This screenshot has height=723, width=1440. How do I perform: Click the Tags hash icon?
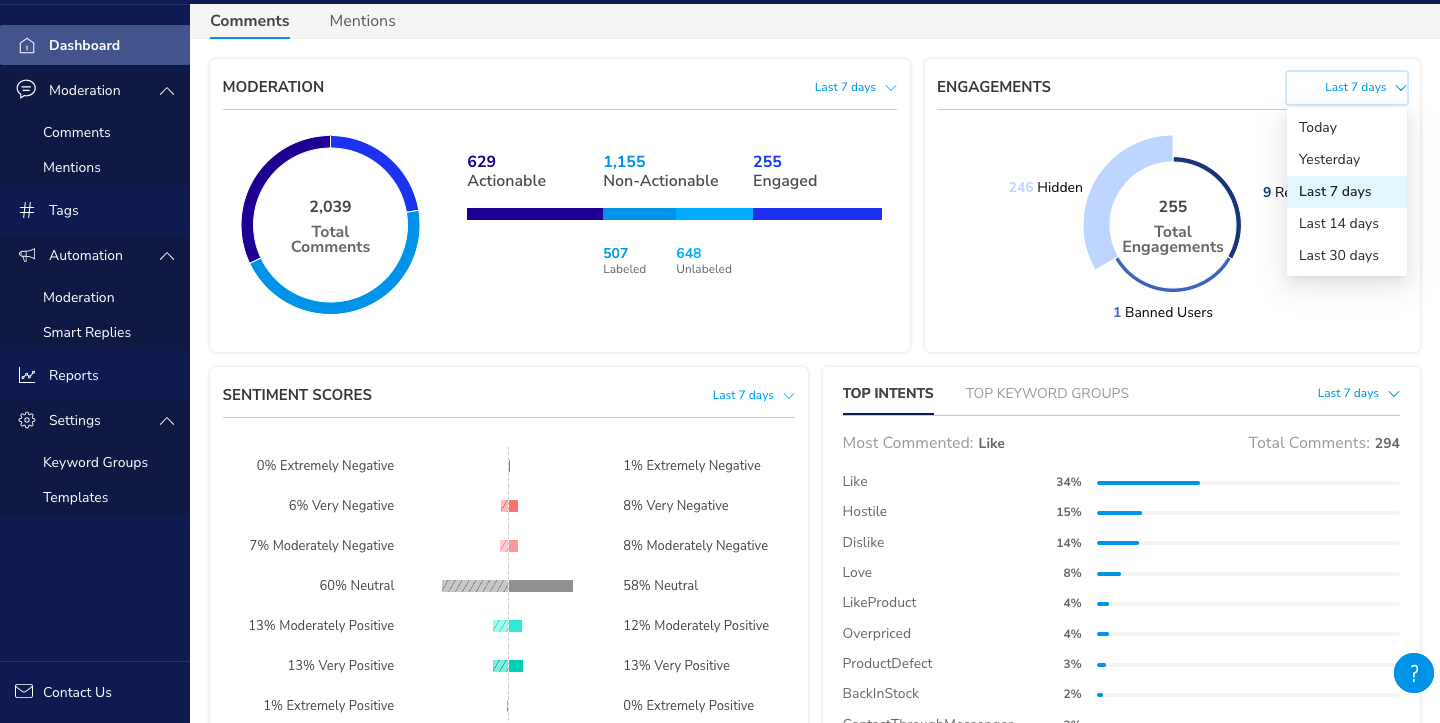[27, 210]
